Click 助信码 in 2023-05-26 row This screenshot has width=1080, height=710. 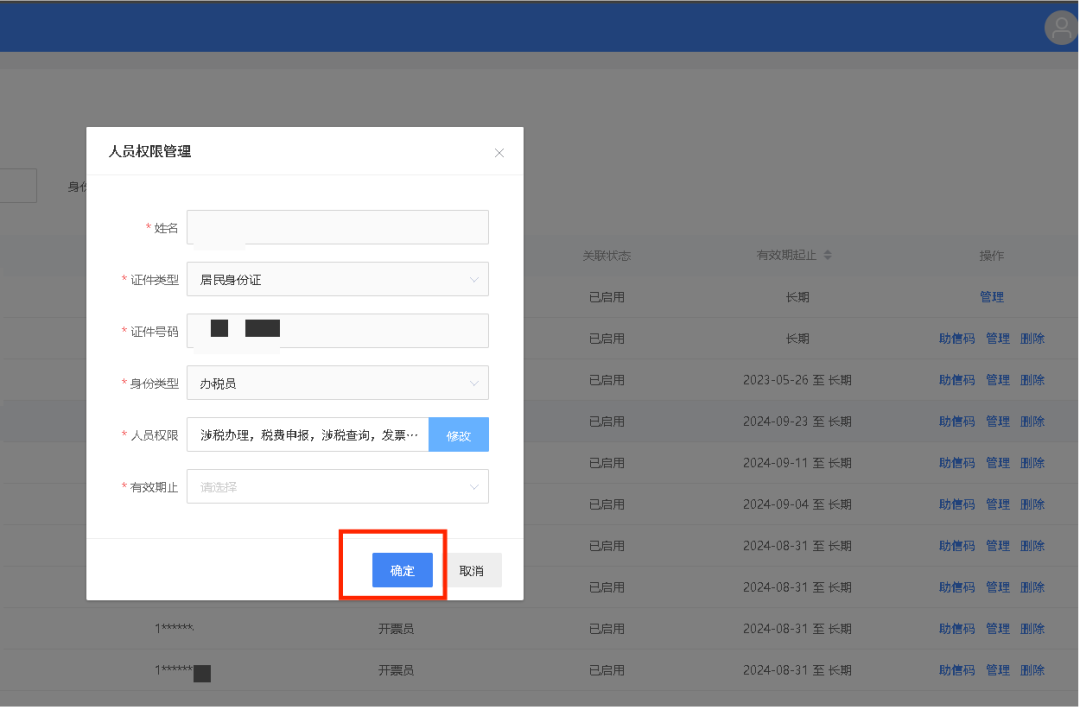[957, 380]
